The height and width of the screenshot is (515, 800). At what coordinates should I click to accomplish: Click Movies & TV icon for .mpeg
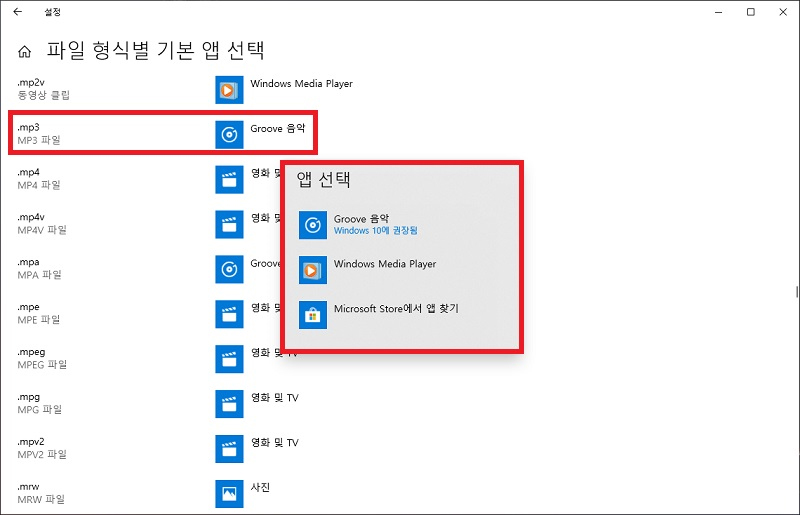(229, 359)
